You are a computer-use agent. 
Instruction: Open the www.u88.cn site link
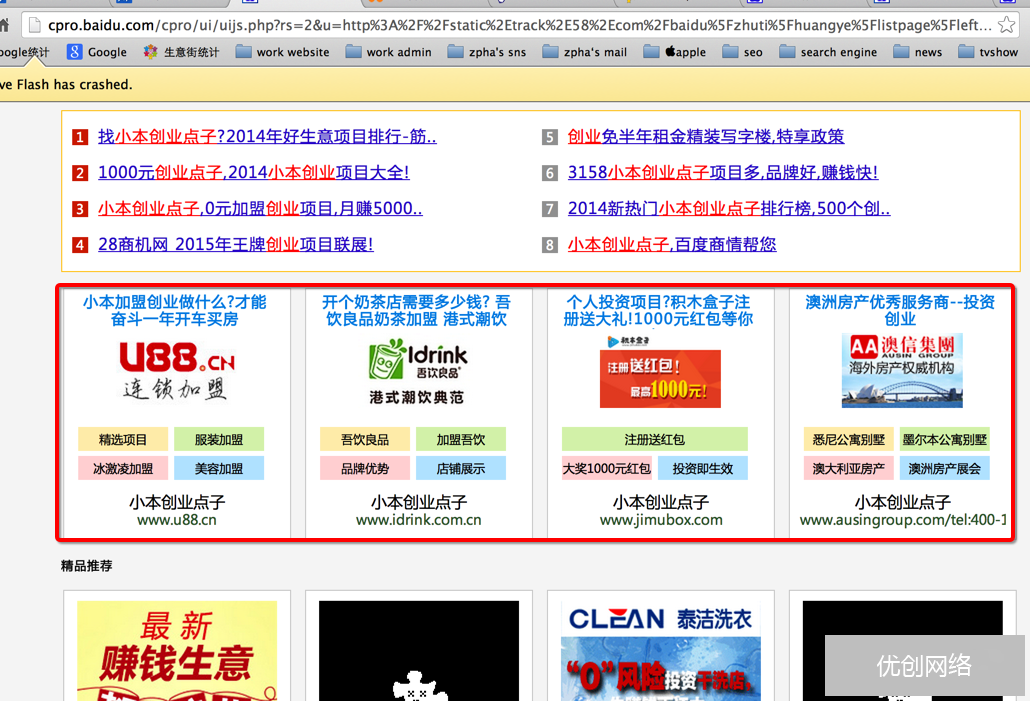click(177, 520)
